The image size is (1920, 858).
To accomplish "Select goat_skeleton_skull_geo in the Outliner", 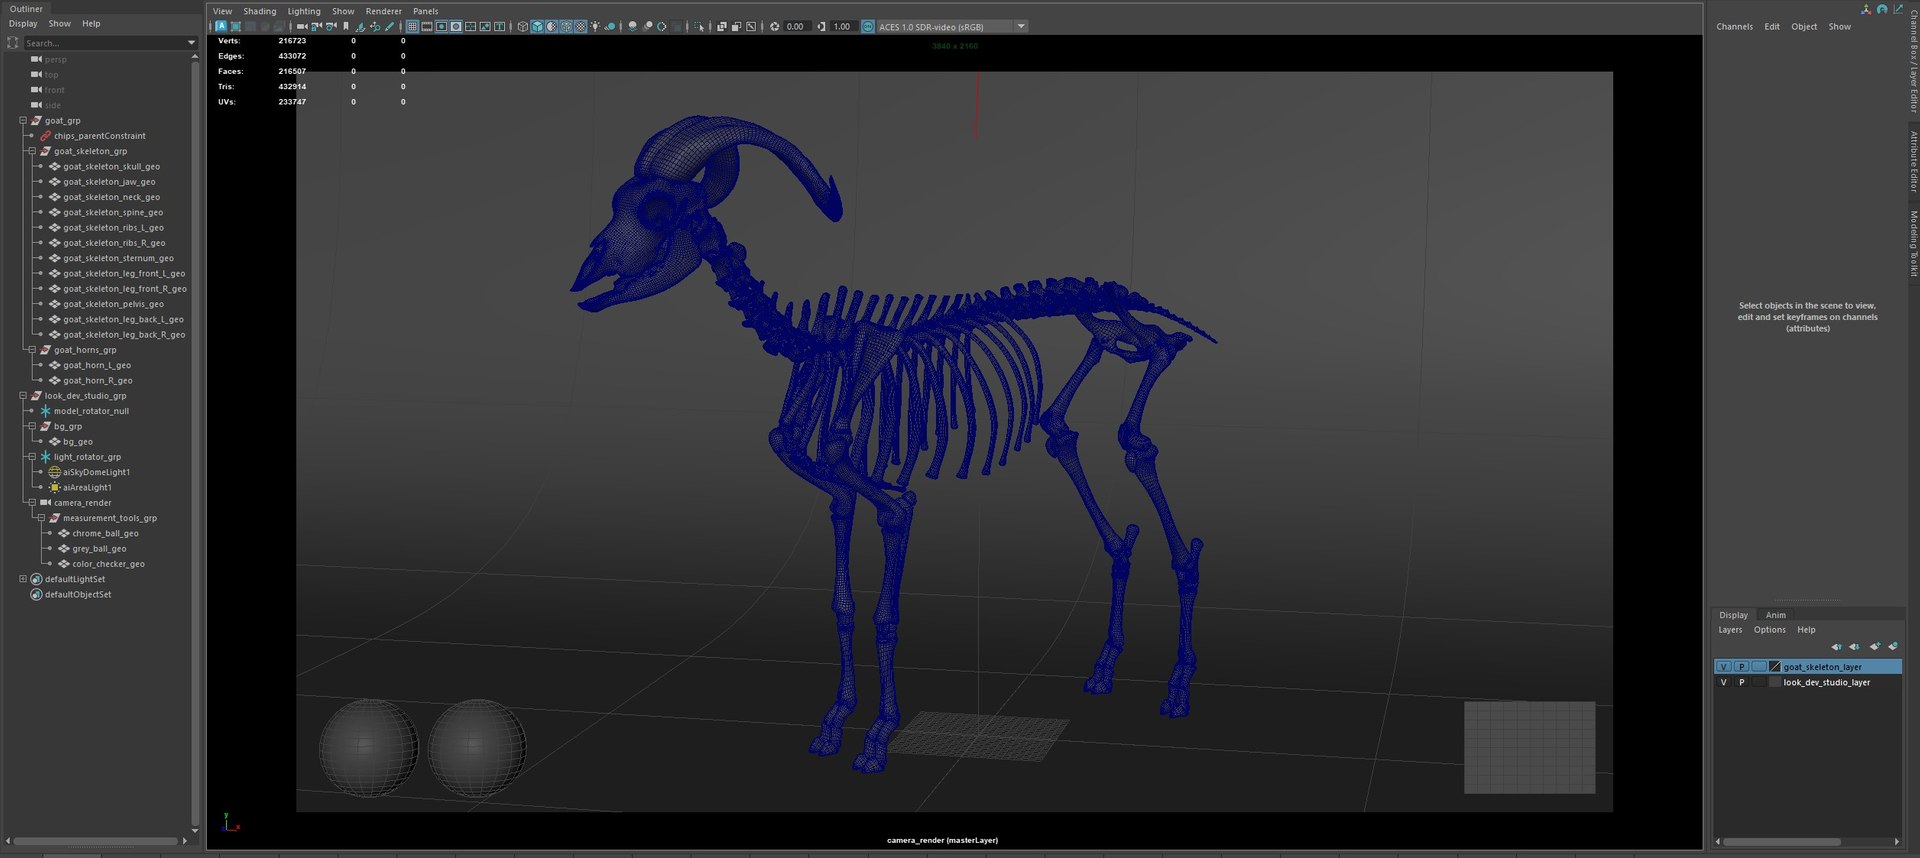I will (x=111, y=167).
